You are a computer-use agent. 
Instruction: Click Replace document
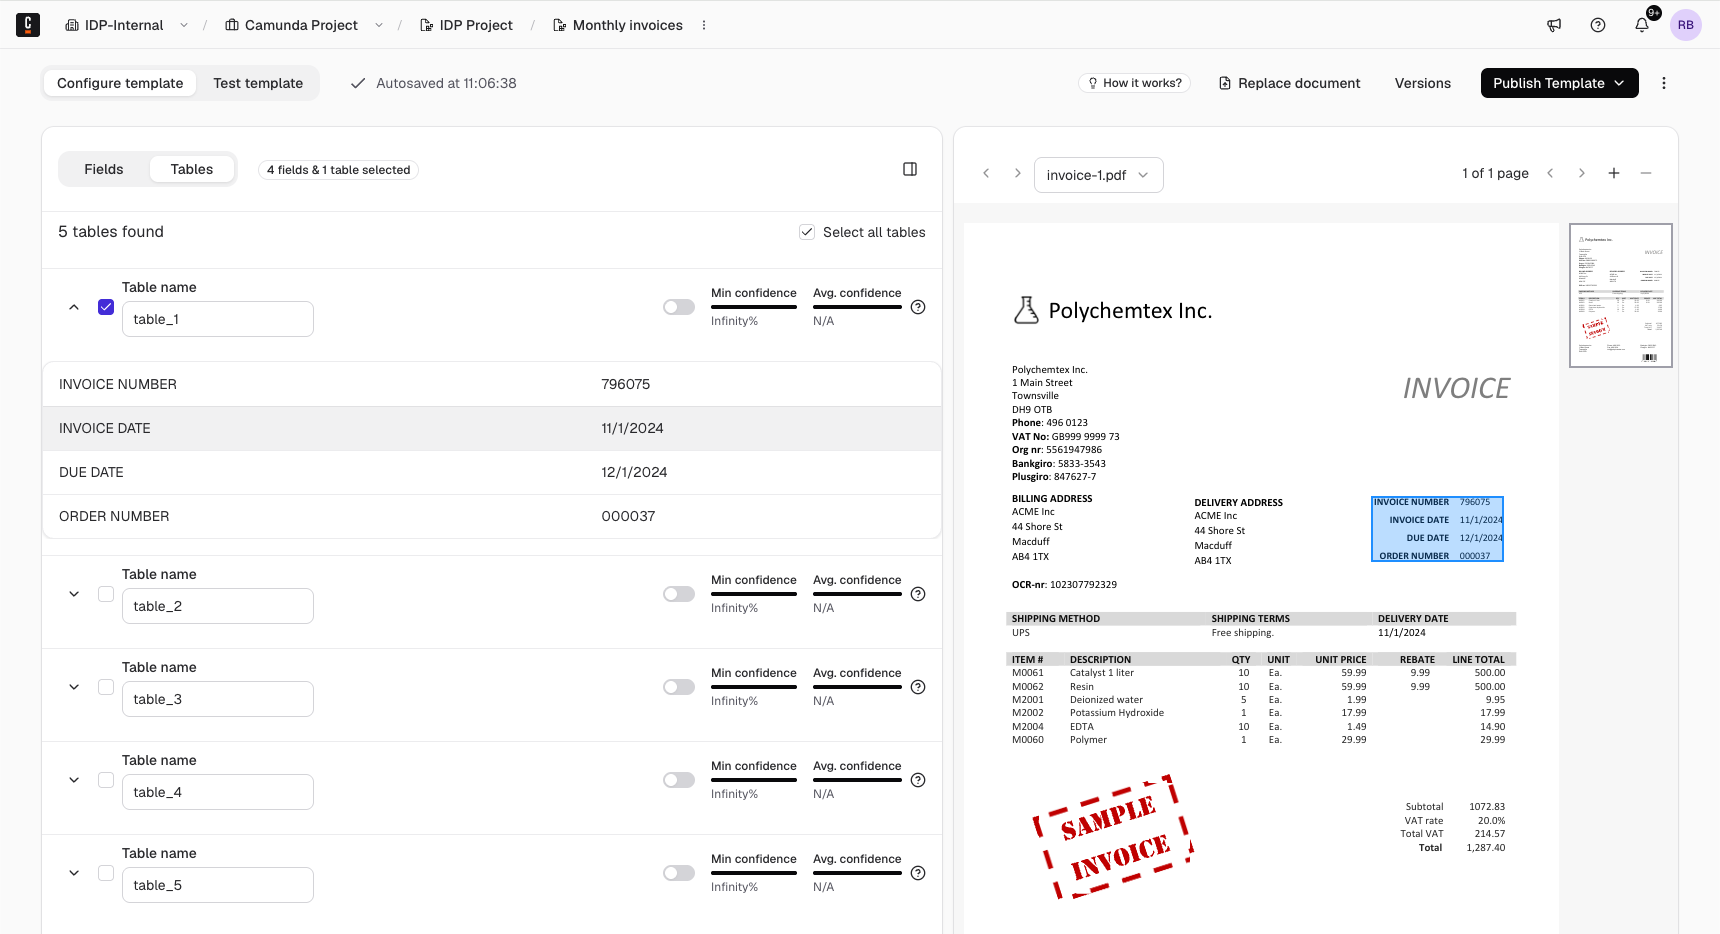pos(1289,83)
